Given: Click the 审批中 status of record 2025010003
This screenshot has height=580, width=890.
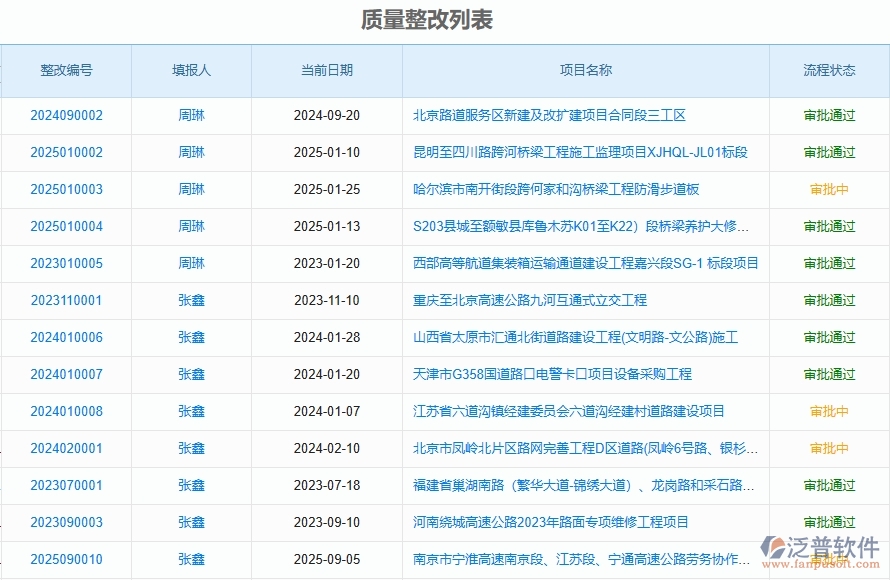Looking at the screenshot, I should tap(828, 189).
